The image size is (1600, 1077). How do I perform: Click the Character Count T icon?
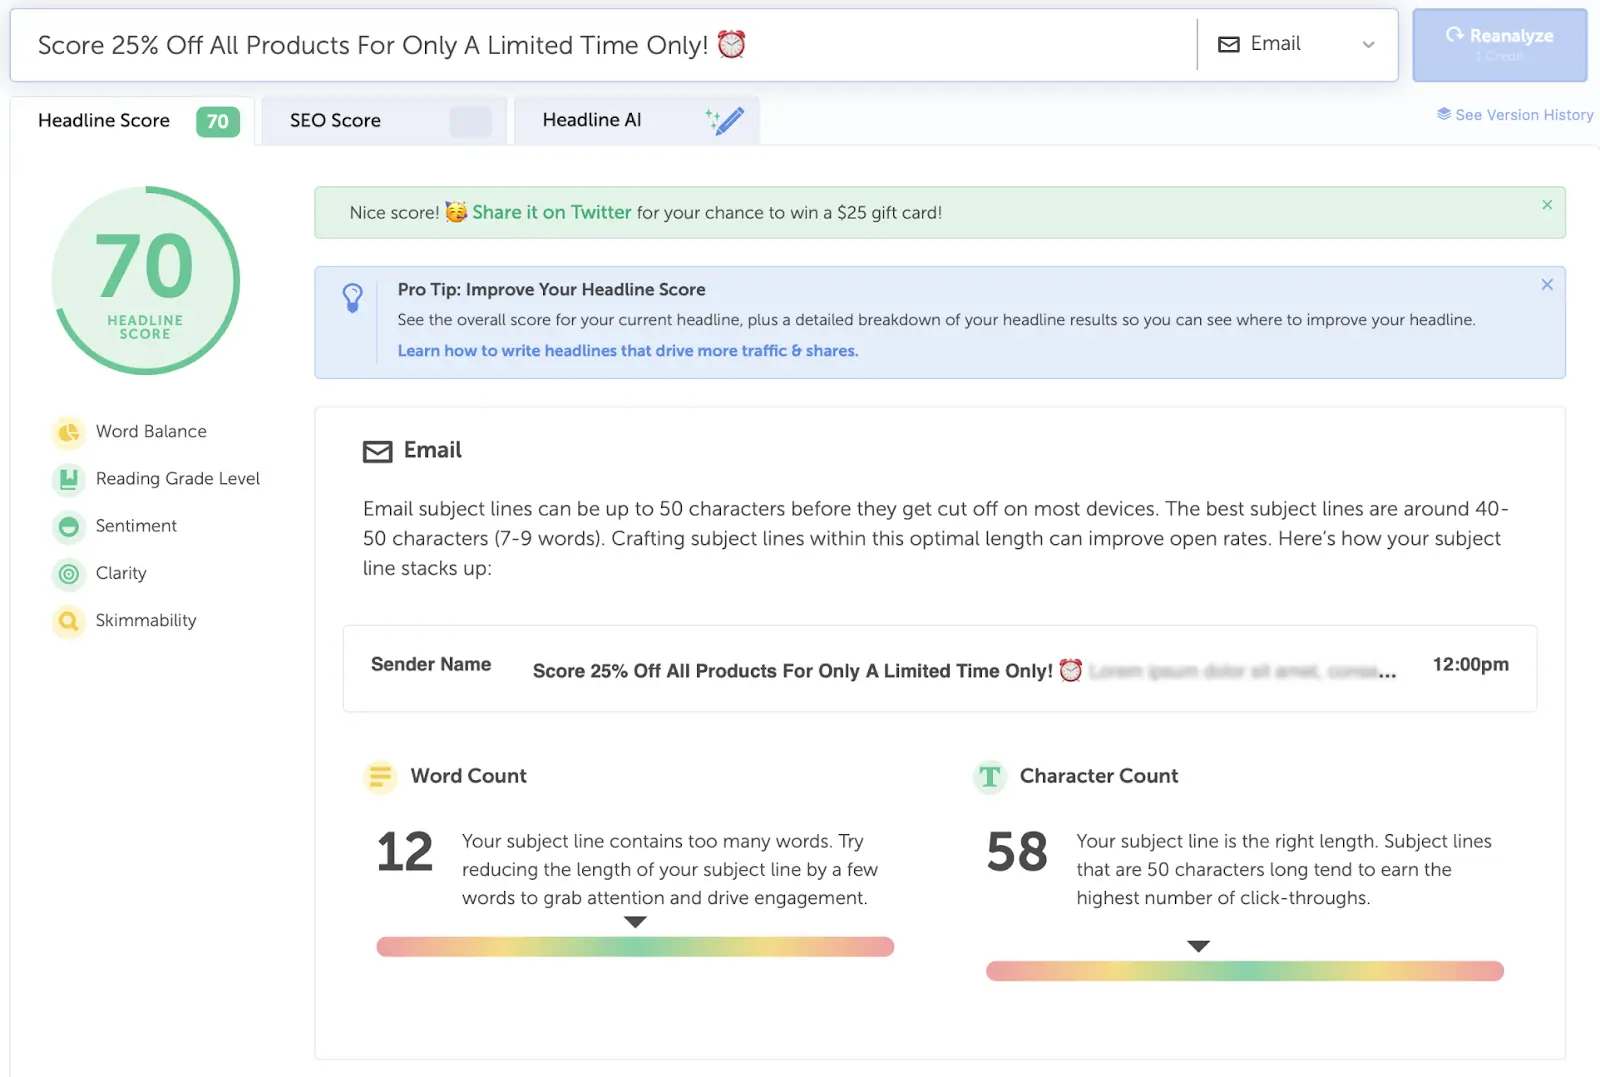(989, 777)
